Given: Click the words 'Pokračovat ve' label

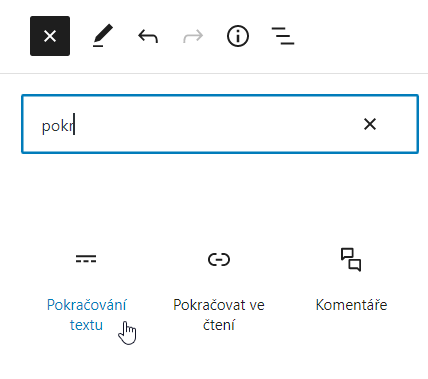Looking at the screenshot, I should coord(219,305).
